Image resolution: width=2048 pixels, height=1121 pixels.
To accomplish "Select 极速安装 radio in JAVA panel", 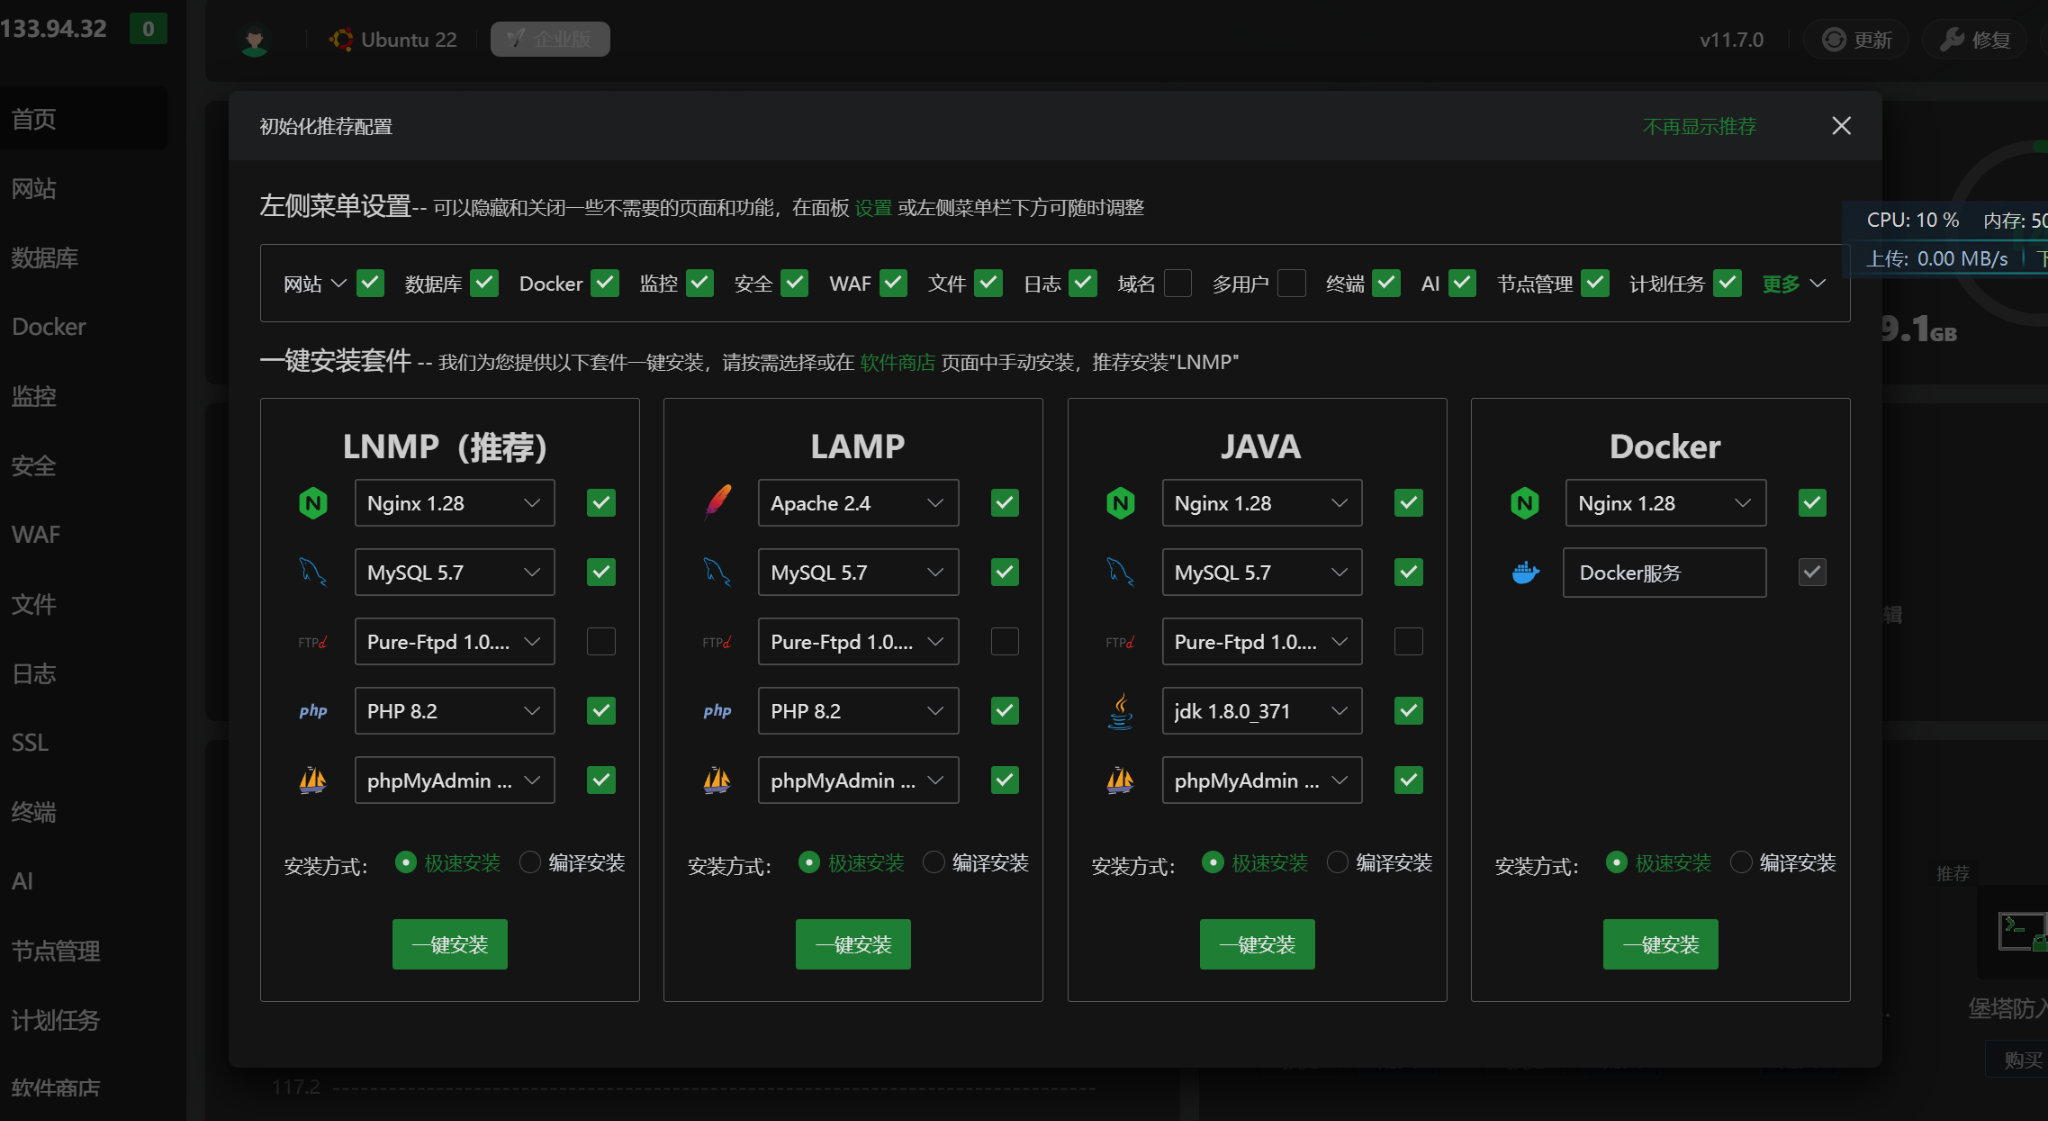I will click(1213, 862).
